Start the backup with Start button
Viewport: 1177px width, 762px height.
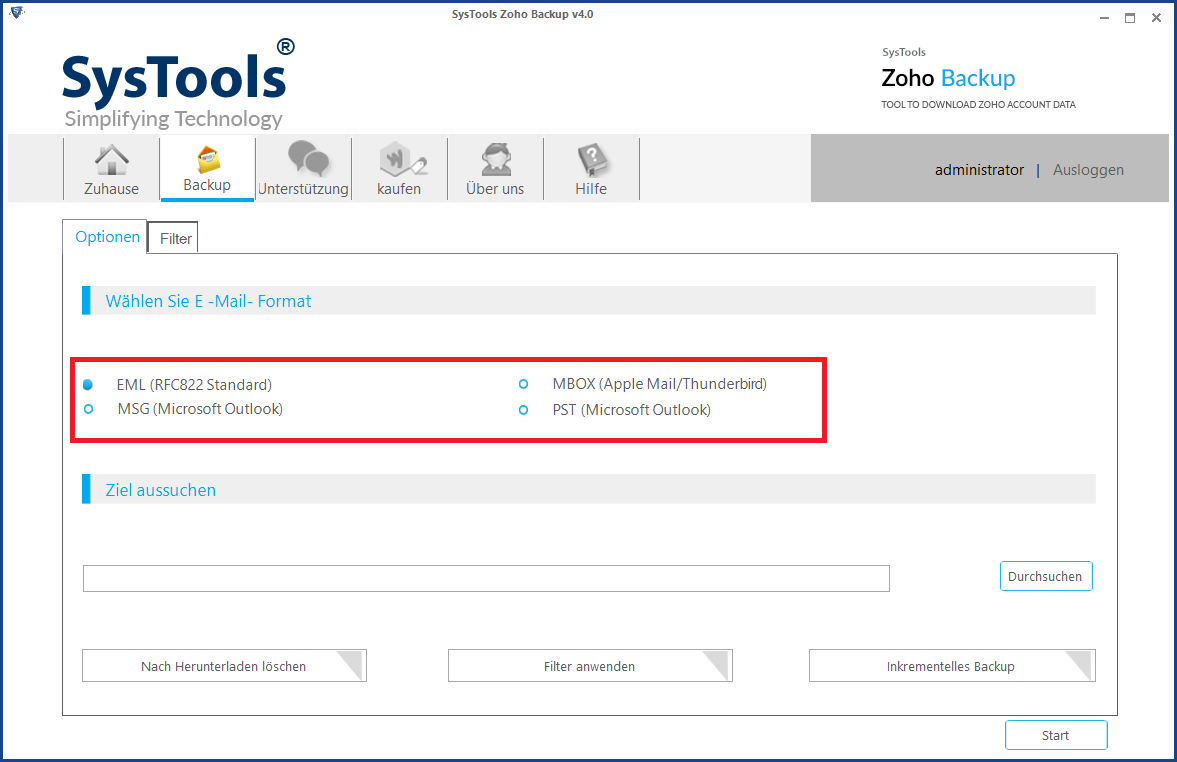click(x=1055, y=736)
